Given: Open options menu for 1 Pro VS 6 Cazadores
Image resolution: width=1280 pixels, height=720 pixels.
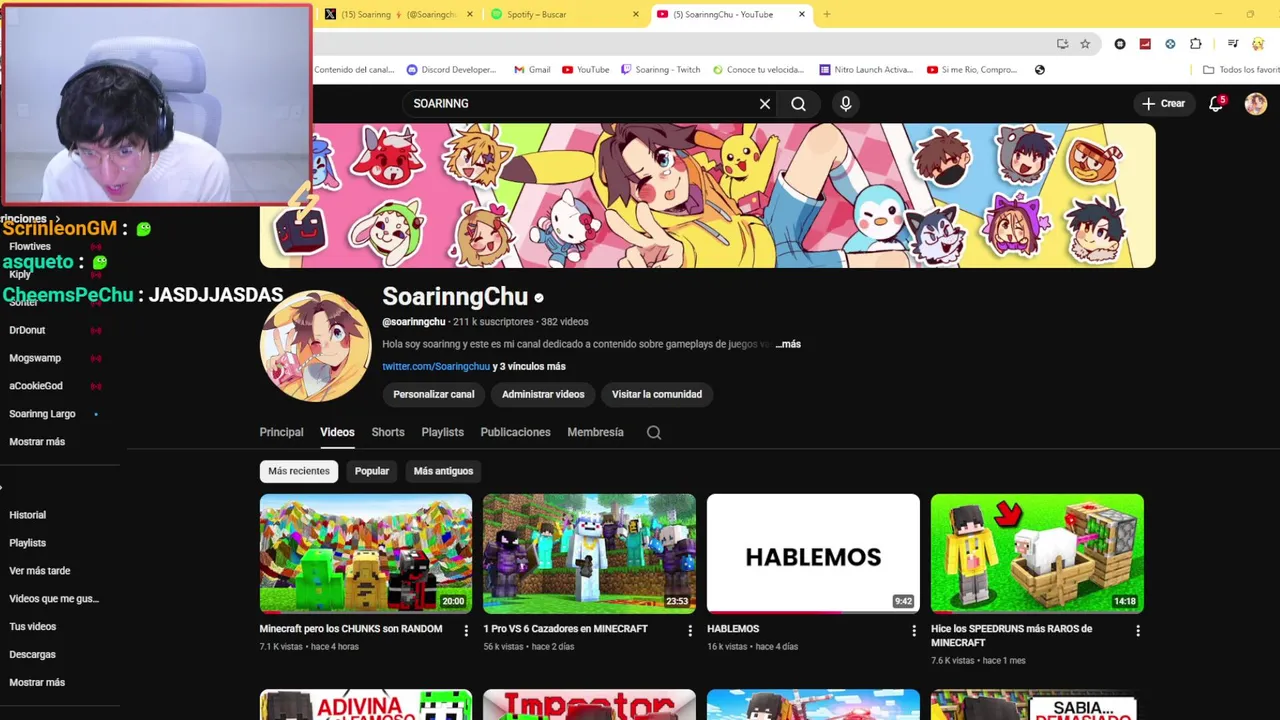Looking at the screenshot, I should tap(690, 630).
